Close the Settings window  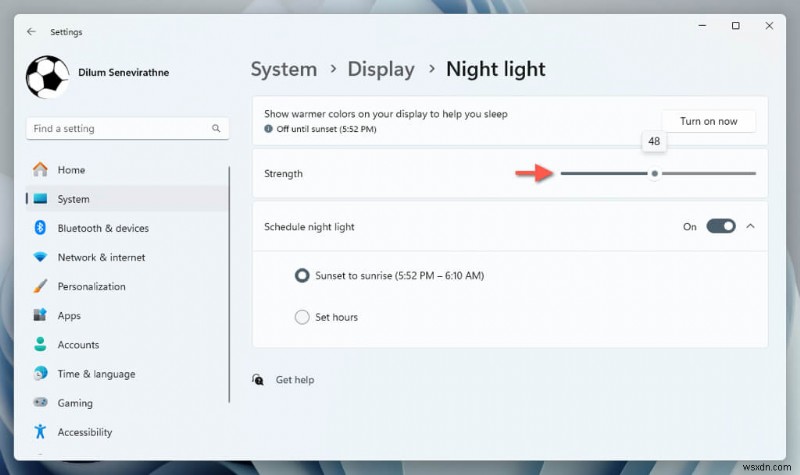click(769, 26)
